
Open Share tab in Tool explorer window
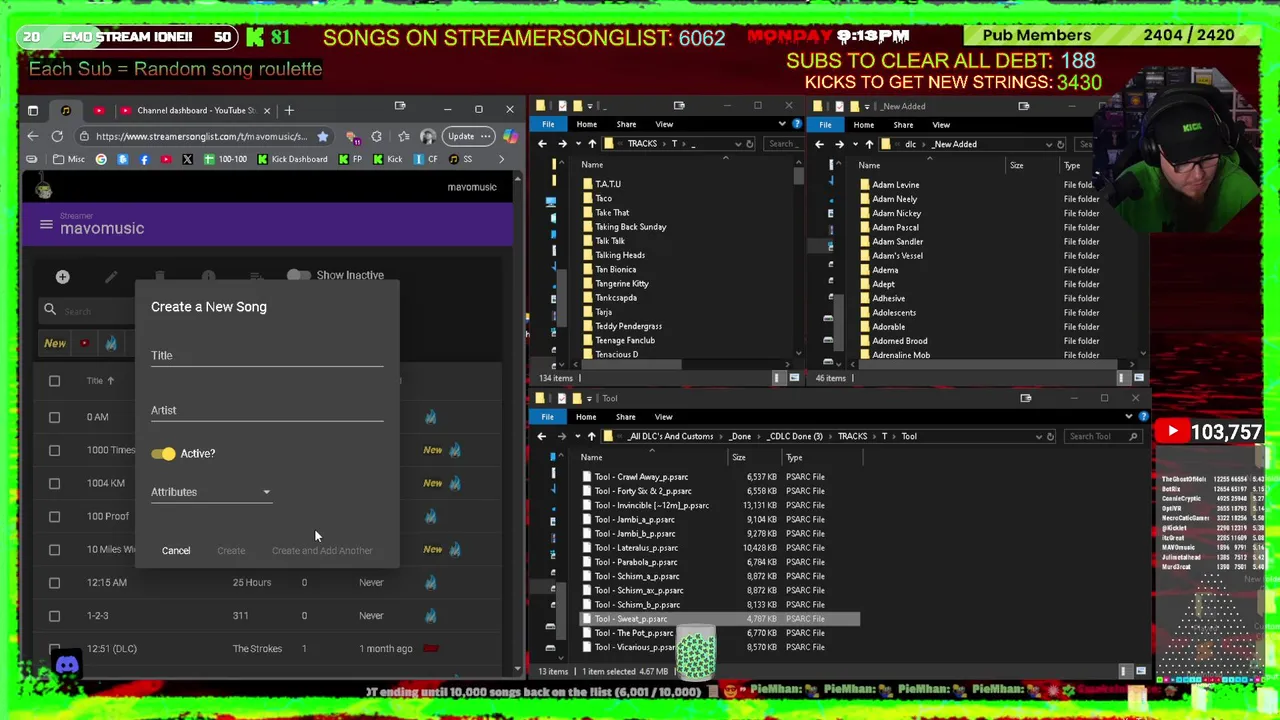[625, 416]
